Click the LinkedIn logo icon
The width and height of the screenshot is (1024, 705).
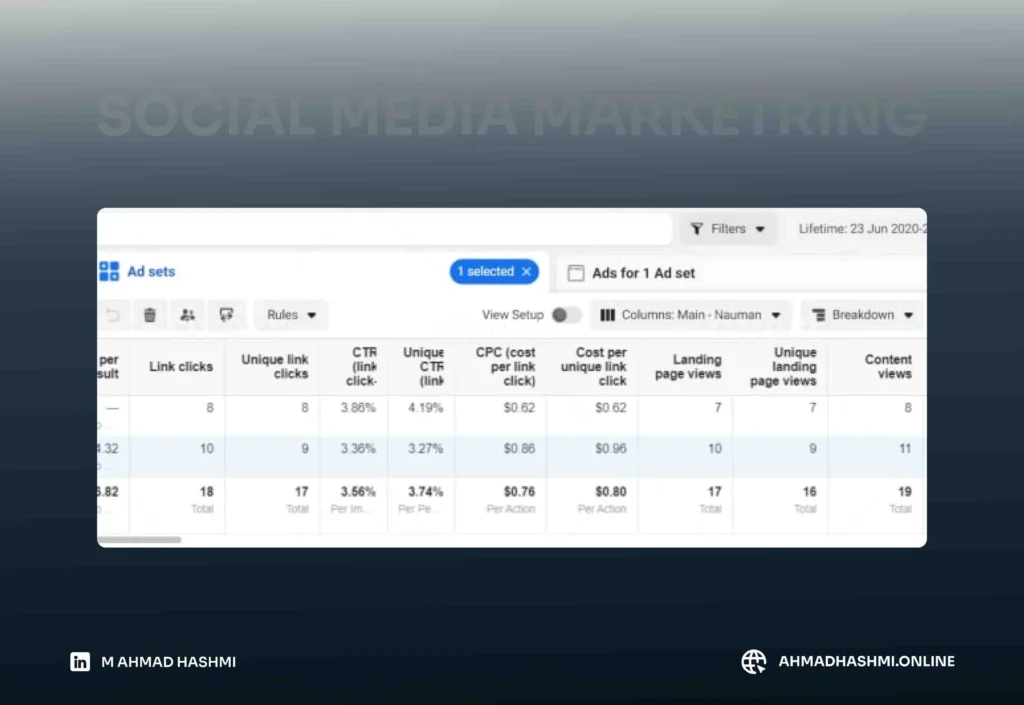click(80, 661)
